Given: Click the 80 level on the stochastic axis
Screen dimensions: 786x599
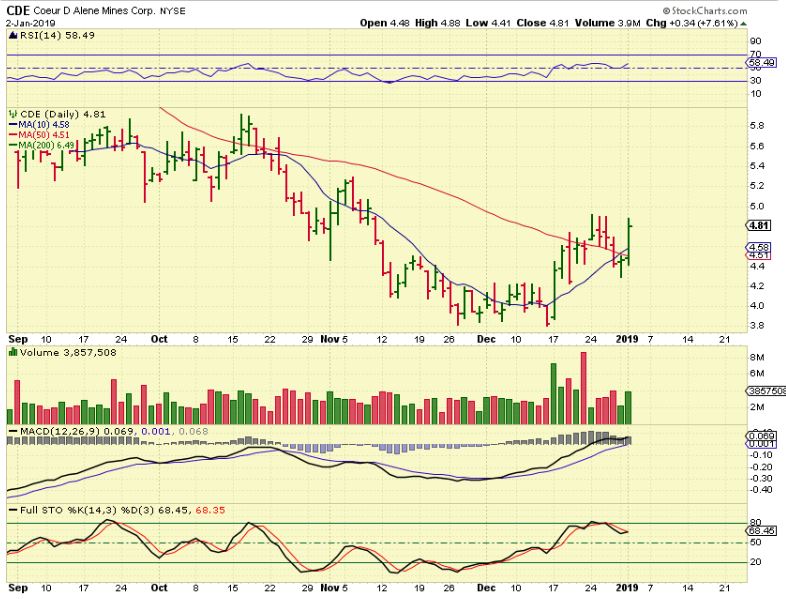Looking at the screenshot, I should click(x=755, y=523).
